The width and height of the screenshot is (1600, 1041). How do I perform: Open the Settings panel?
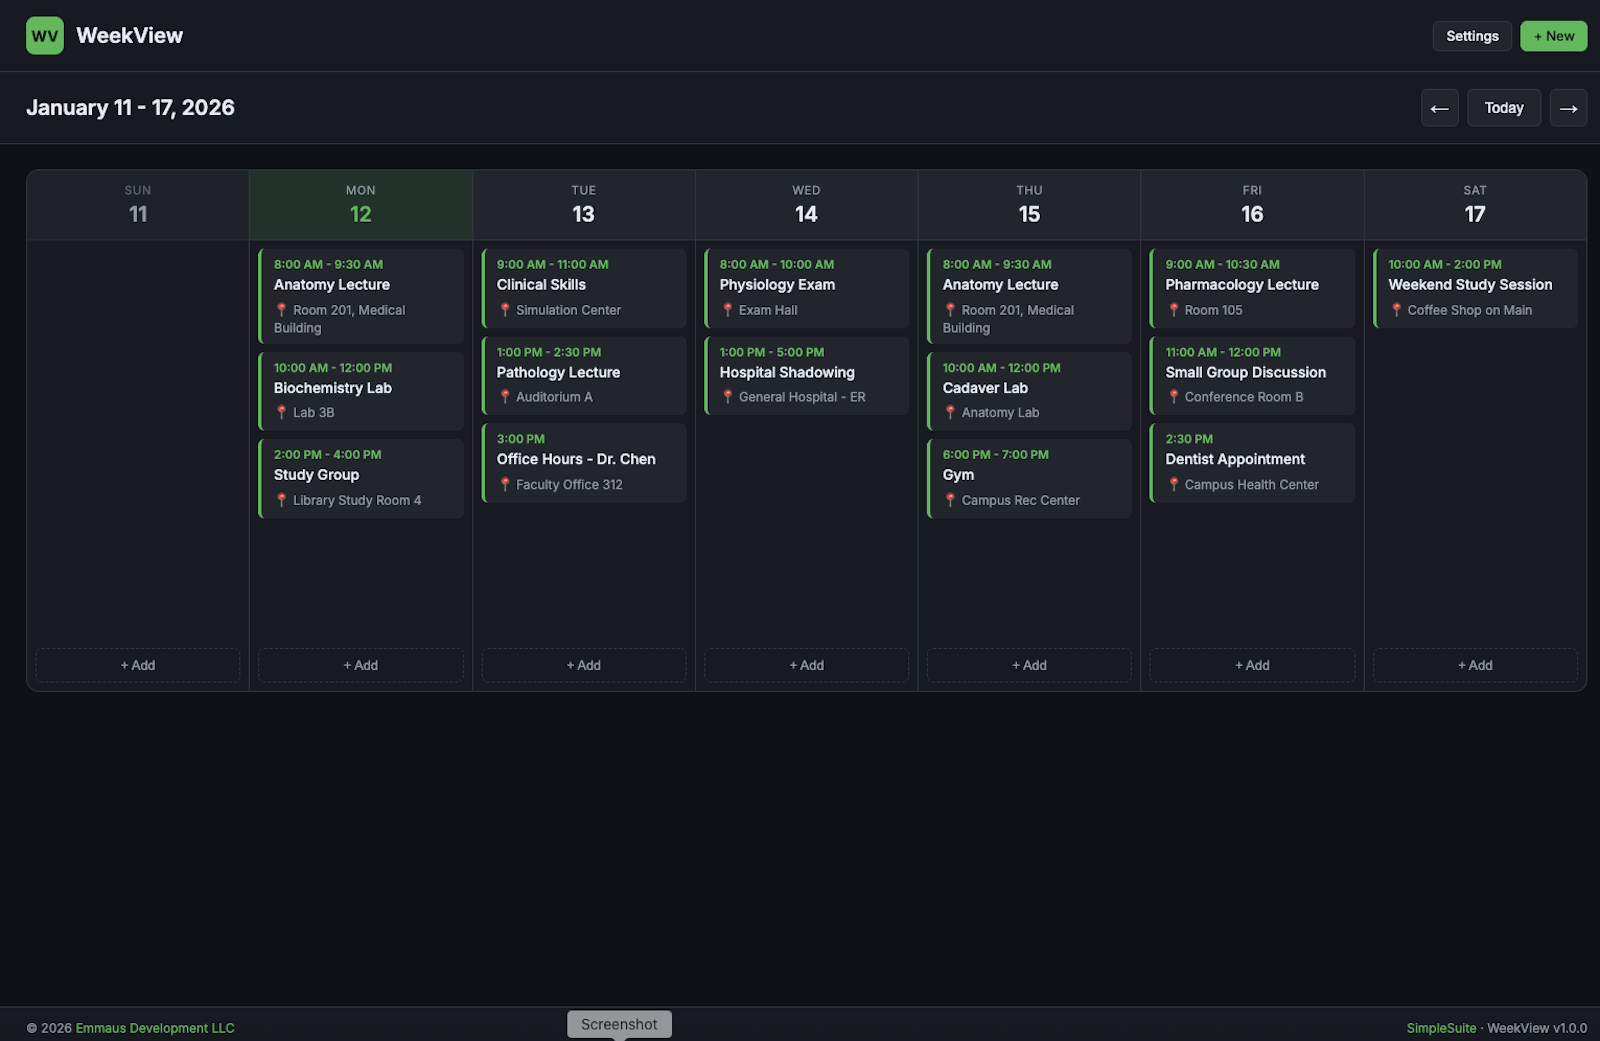(x=1471, y=35)
